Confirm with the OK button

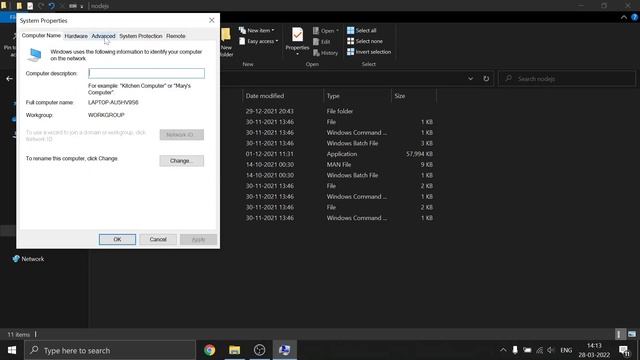coord(117,239)
